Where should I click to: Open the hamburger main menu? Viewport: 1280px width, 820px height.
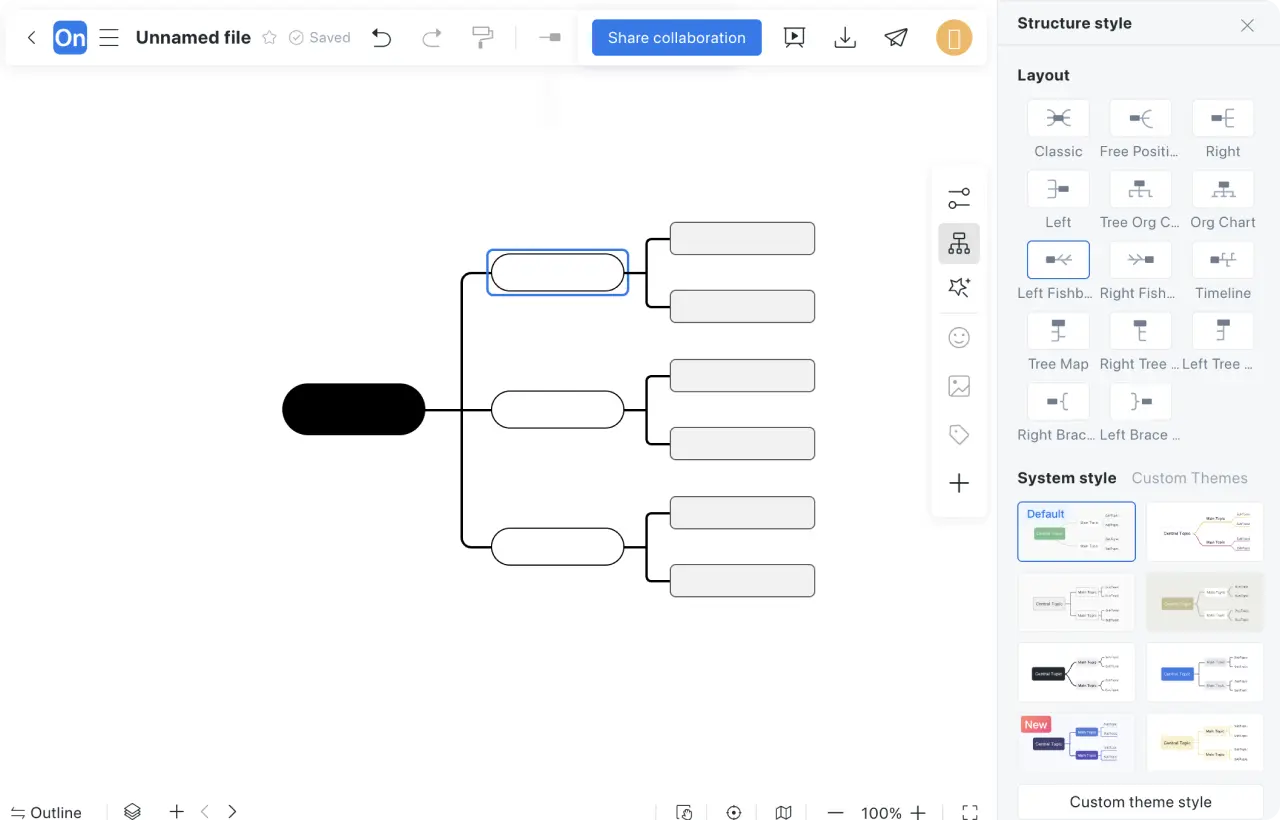point(109,38)
